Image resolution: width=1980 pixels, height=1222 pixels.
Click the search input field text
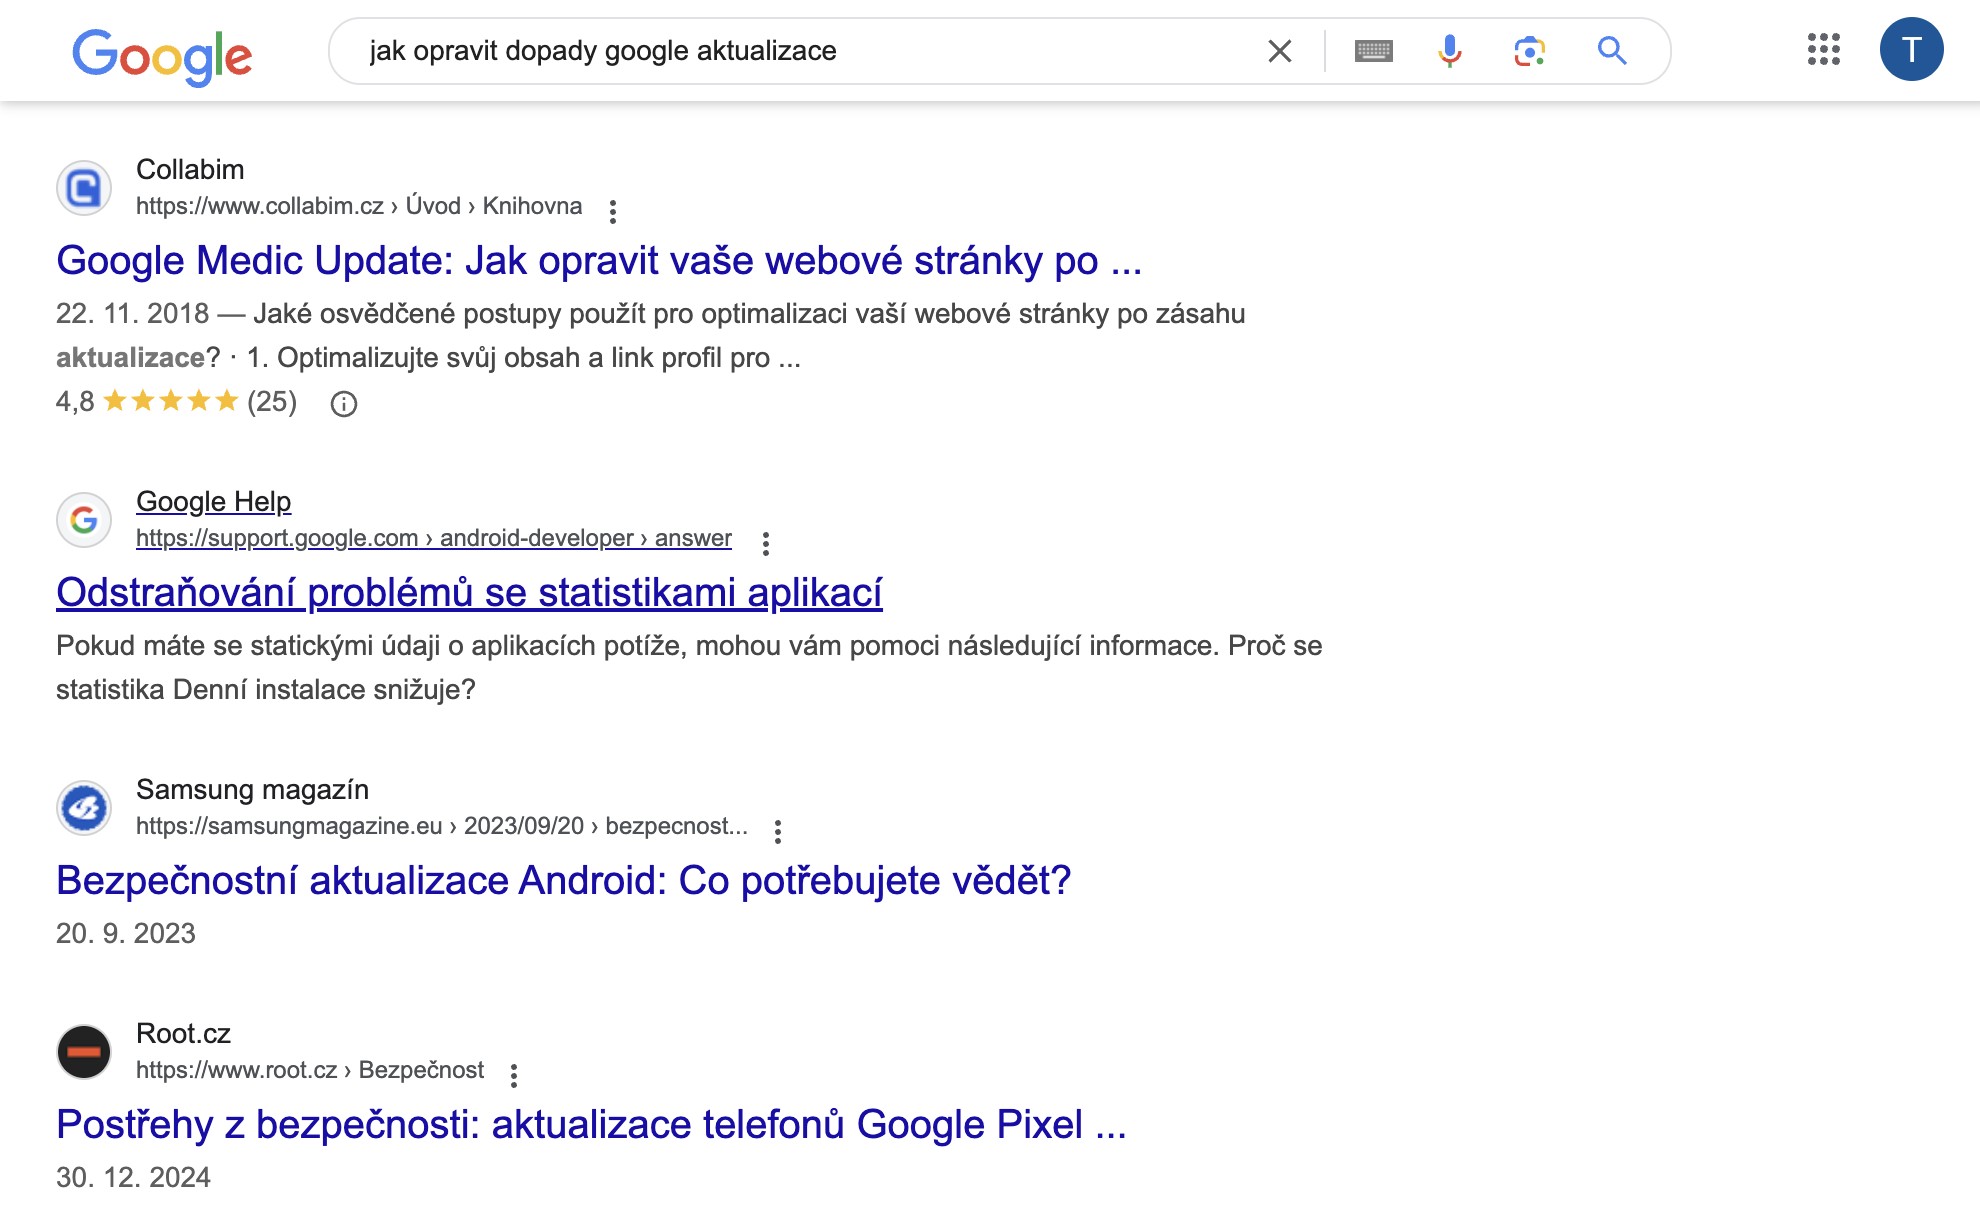click(602, 51)
